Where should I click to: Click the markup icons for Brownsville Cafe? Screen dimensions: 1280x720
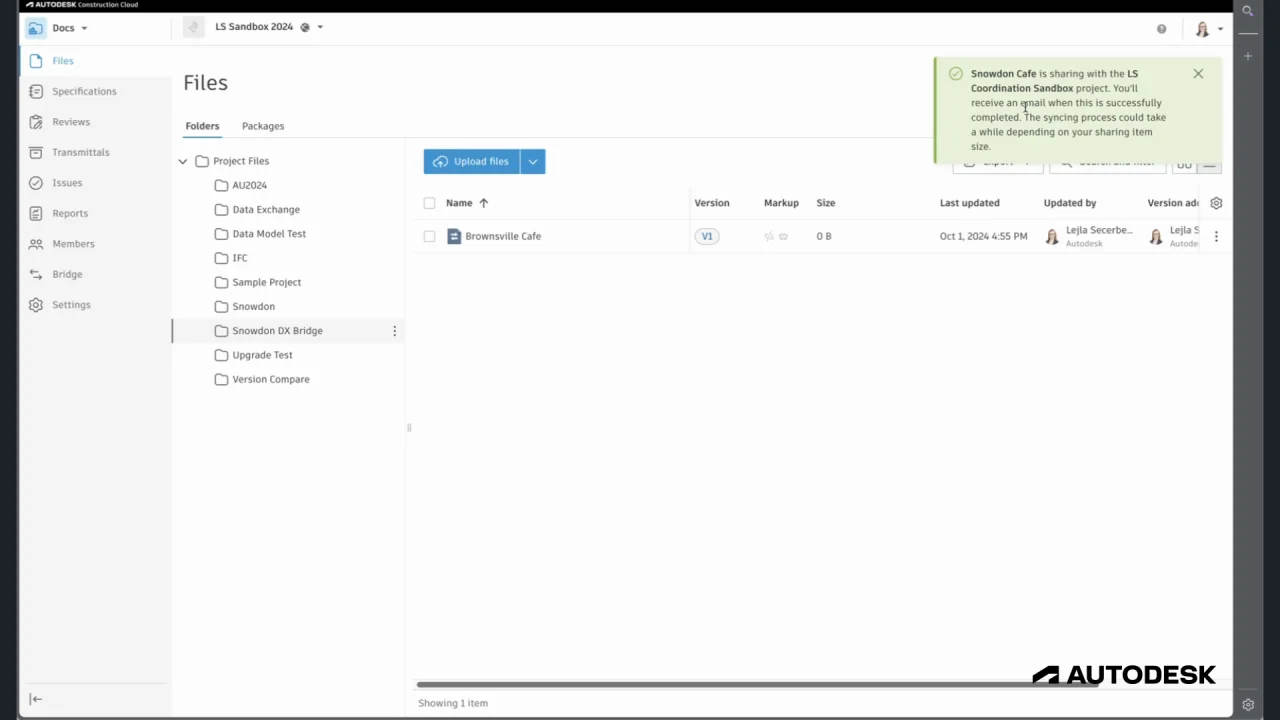(x=776, y=237)
